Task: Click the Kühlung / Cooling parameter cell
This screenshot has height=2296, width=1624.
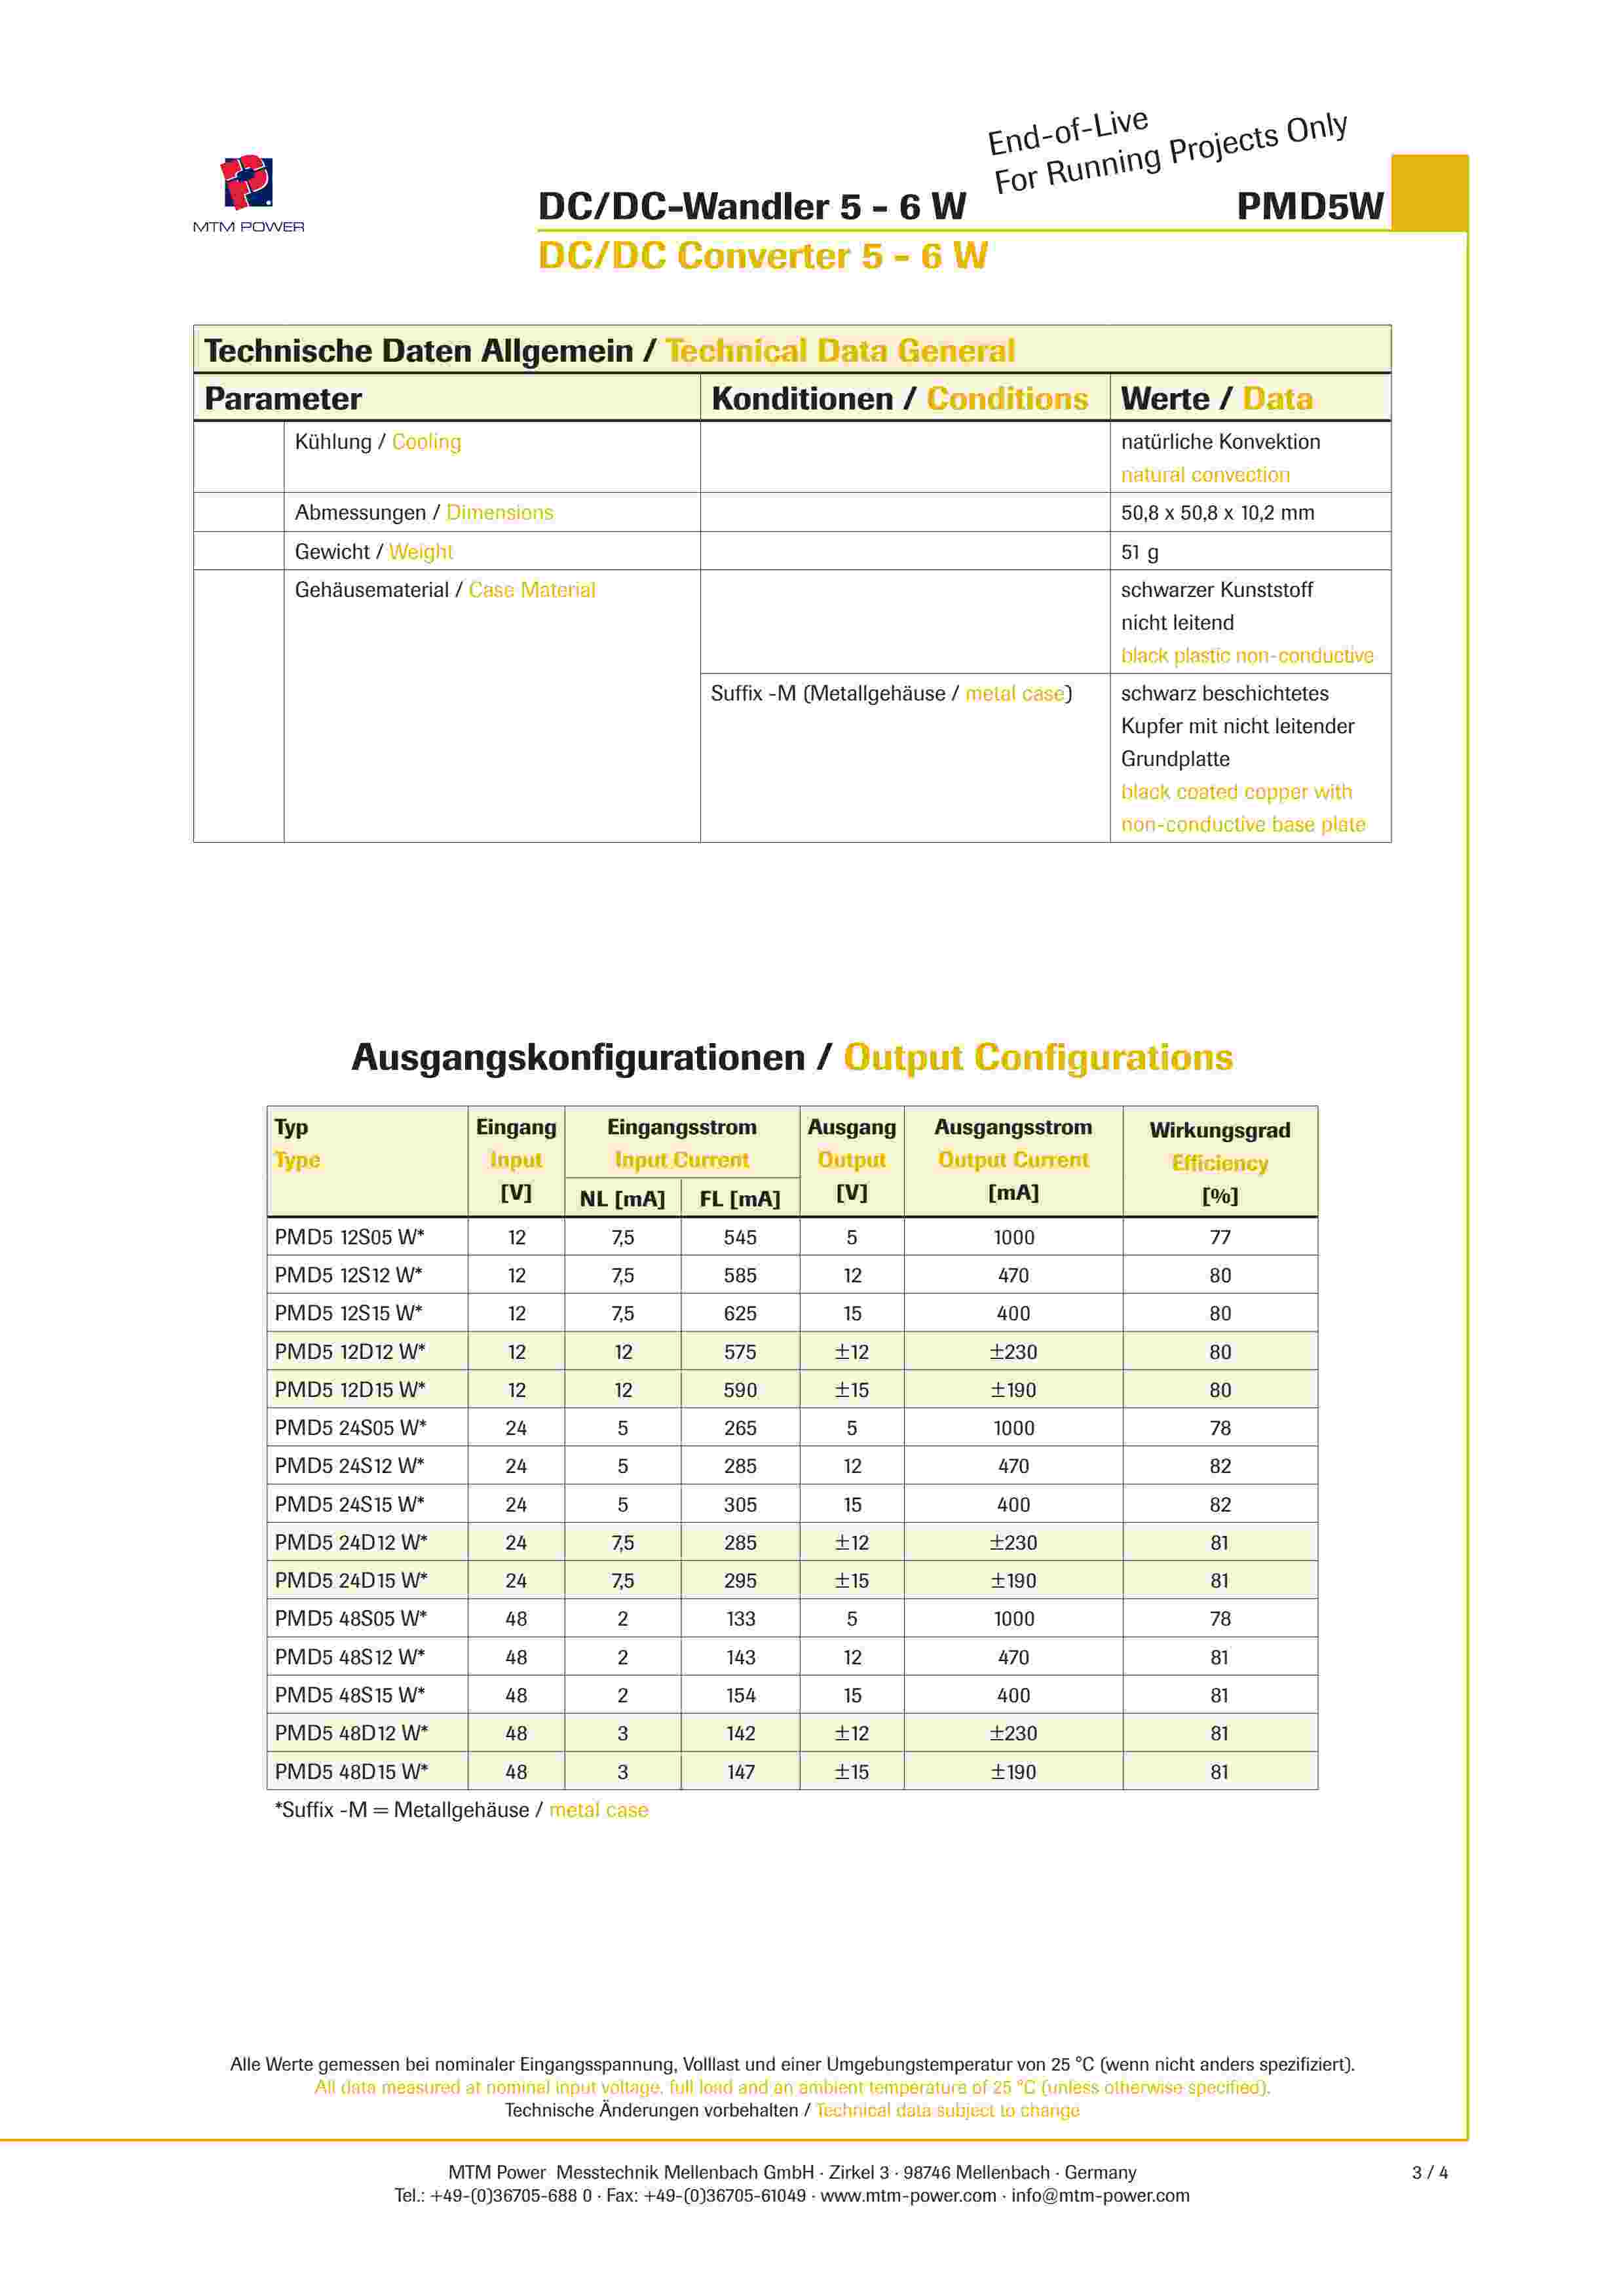Action: (x=378, y=442)
